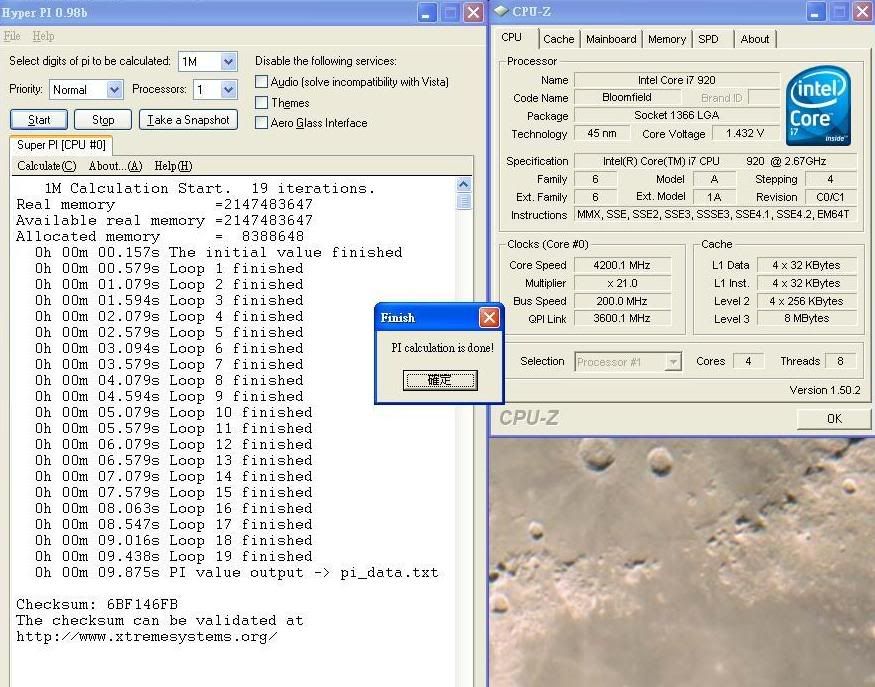Click the Core Voltage value 1.432 V
Viewport: 875px width, 687px height.
point(744,133)
